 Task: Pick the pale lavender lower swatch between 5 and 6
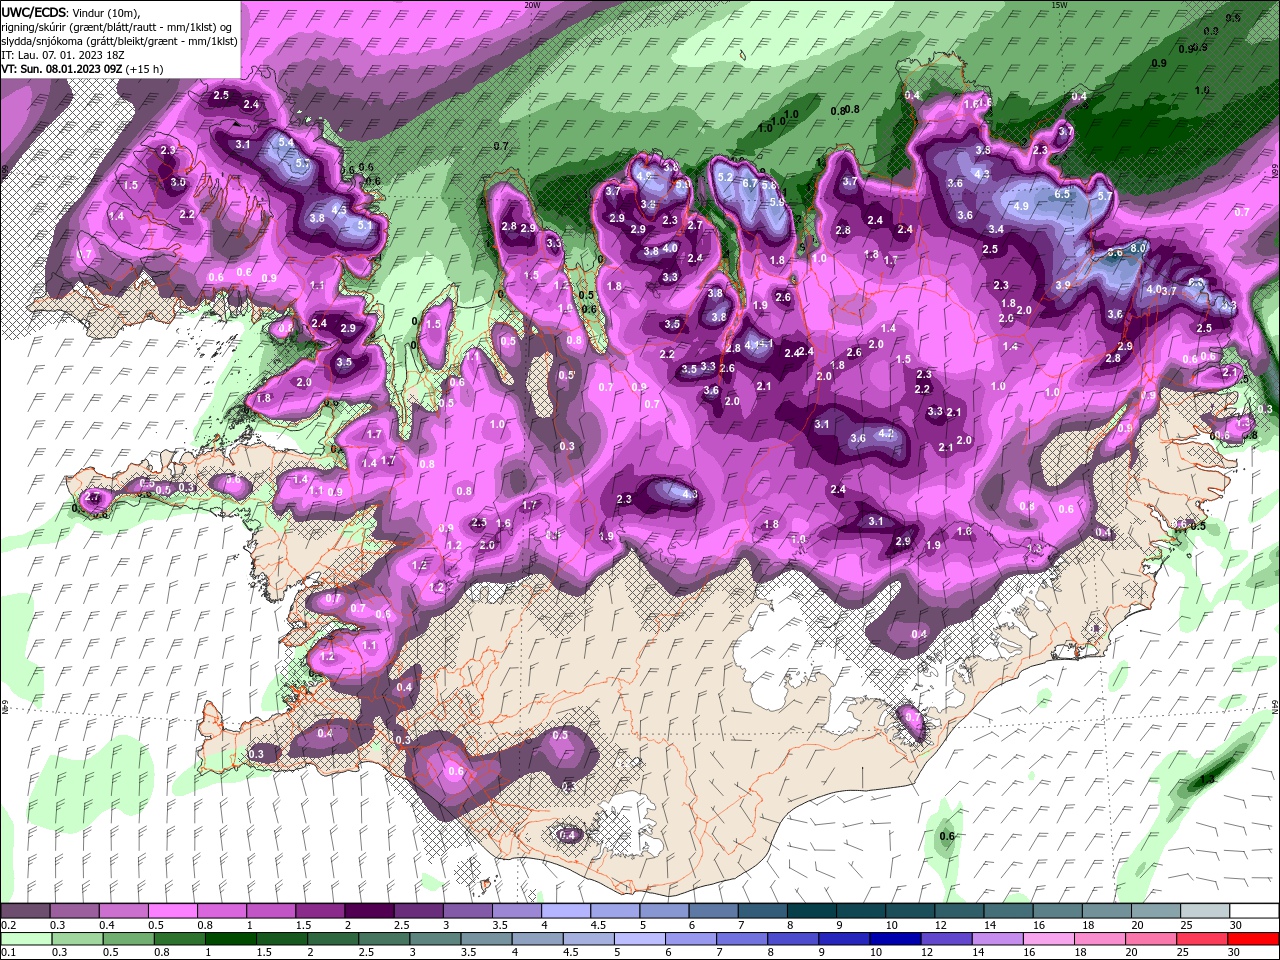(x=639, y=939)
